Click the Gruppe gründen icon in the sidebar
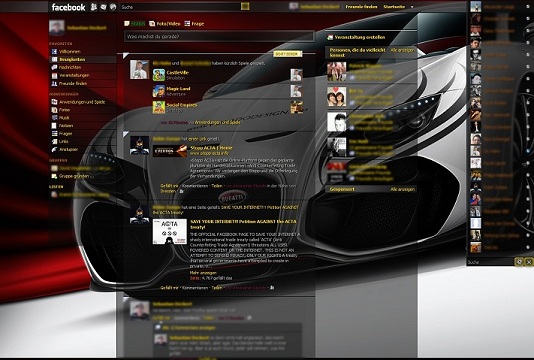The height and width of the screenshot is (360, 534). 54,176
